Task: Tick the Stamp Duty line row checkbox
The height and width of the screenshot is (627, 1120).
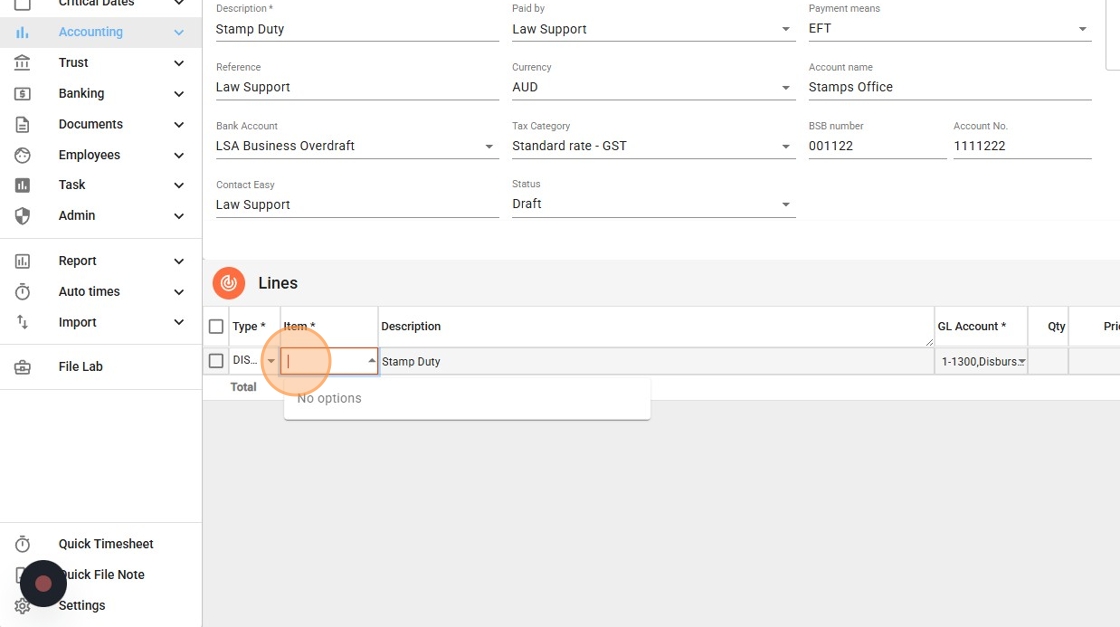Action: [216, 361]
